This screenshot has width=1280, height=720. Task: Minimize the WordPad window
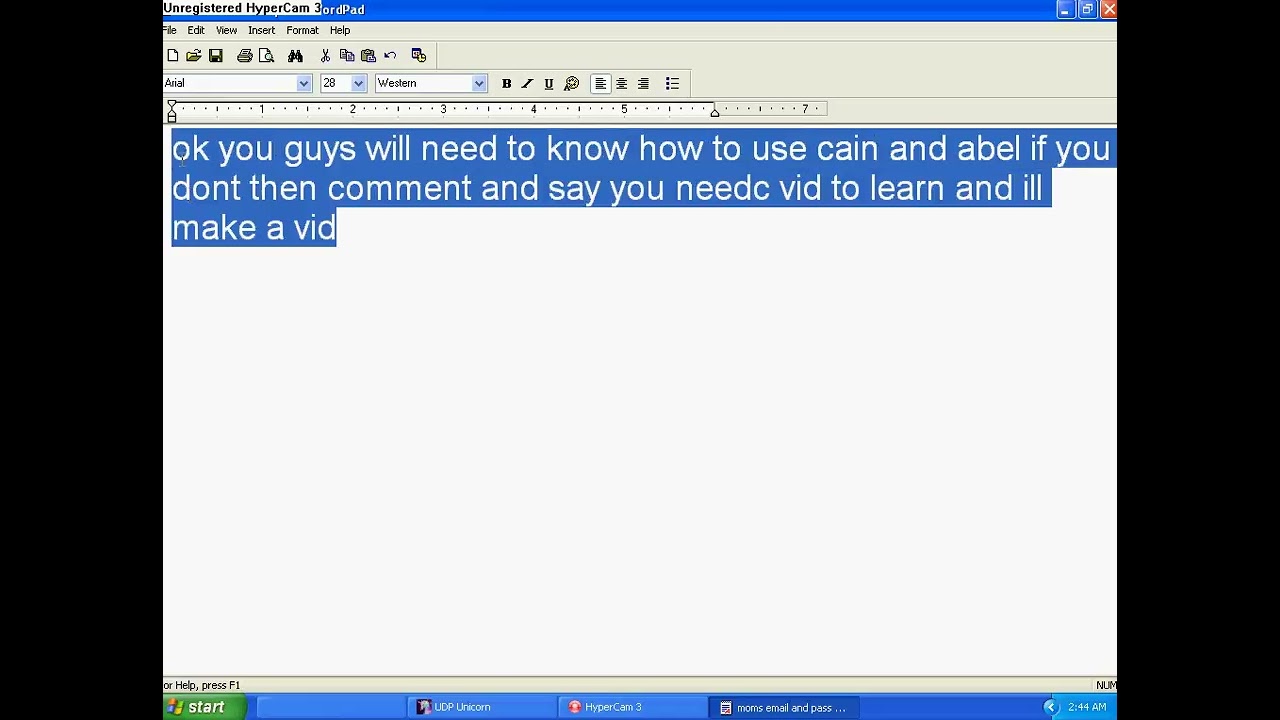click(1065, 9)
